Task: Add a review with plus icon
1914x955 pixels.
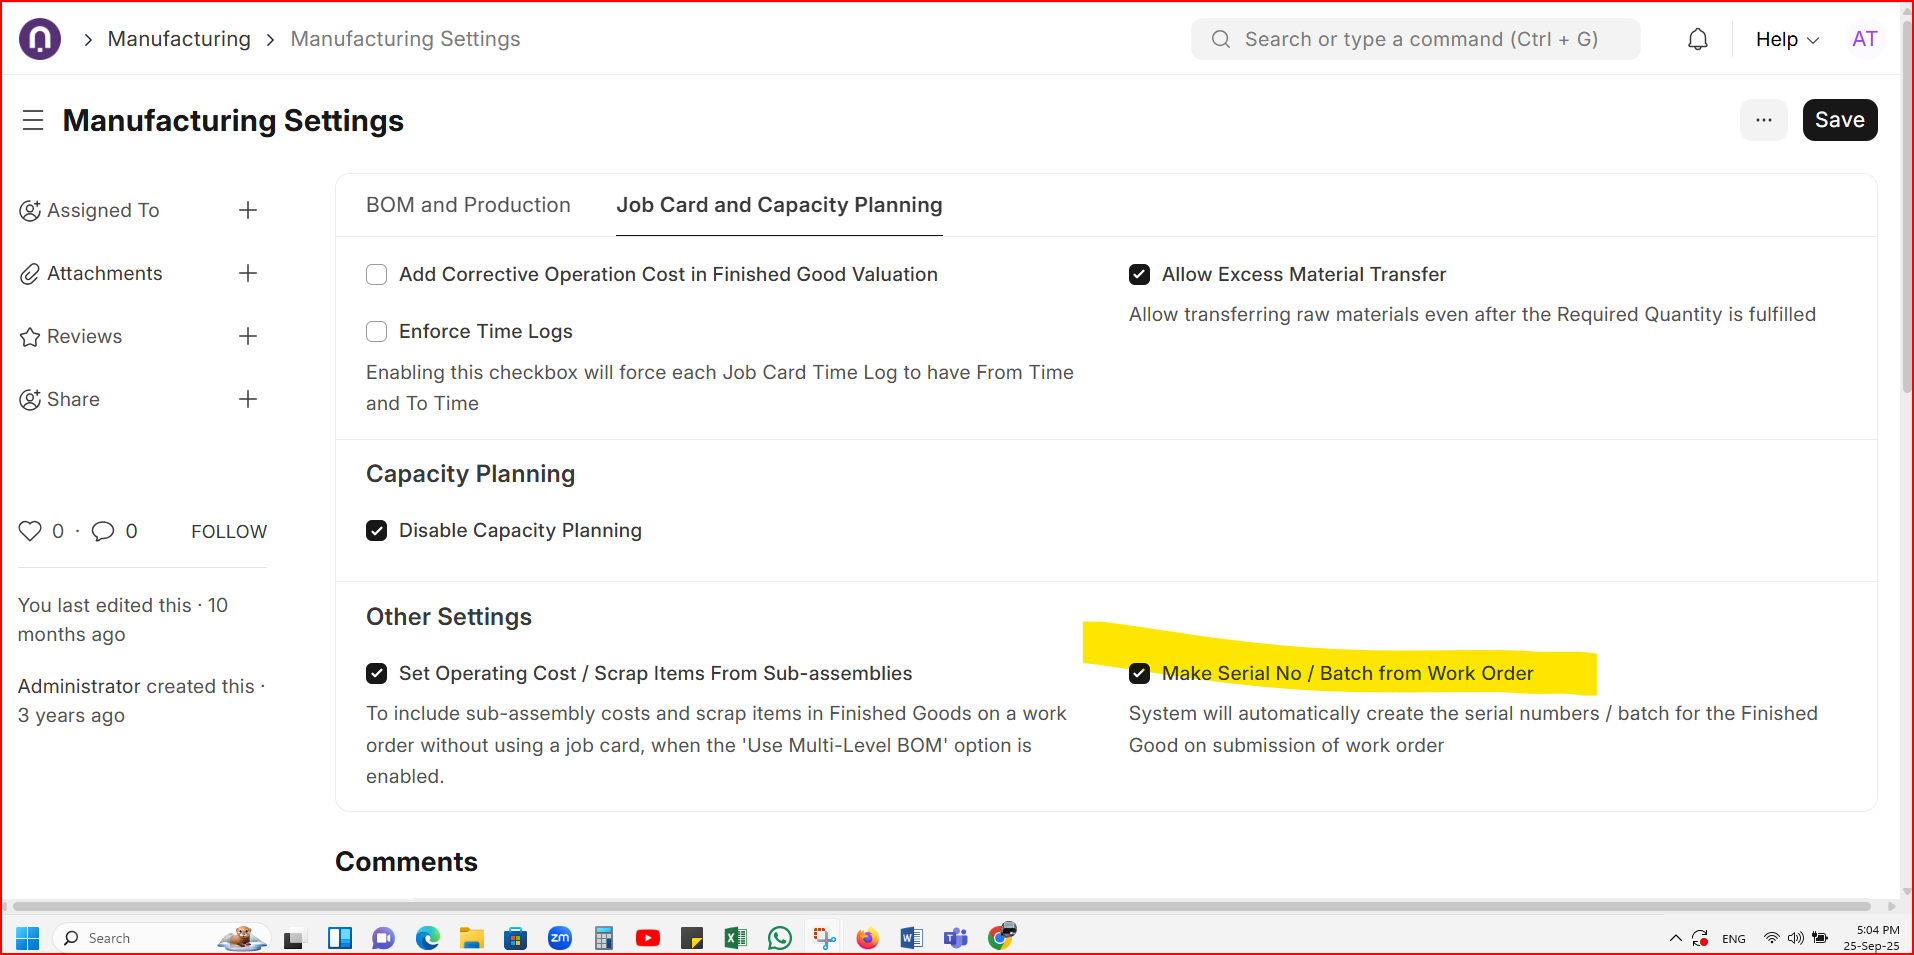Action: point(248,336)
